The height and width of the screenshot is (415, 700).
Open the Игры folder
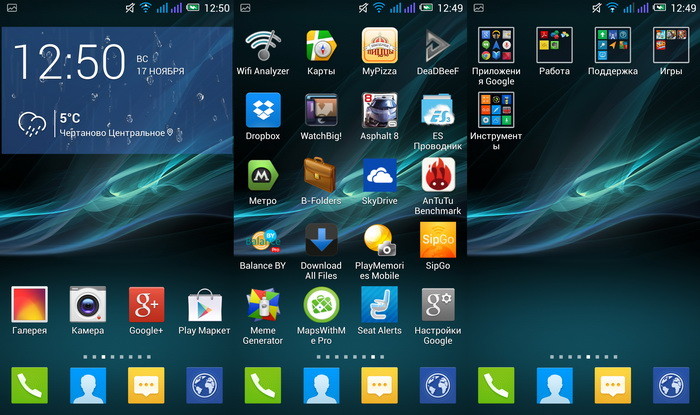tap(670, 46)
